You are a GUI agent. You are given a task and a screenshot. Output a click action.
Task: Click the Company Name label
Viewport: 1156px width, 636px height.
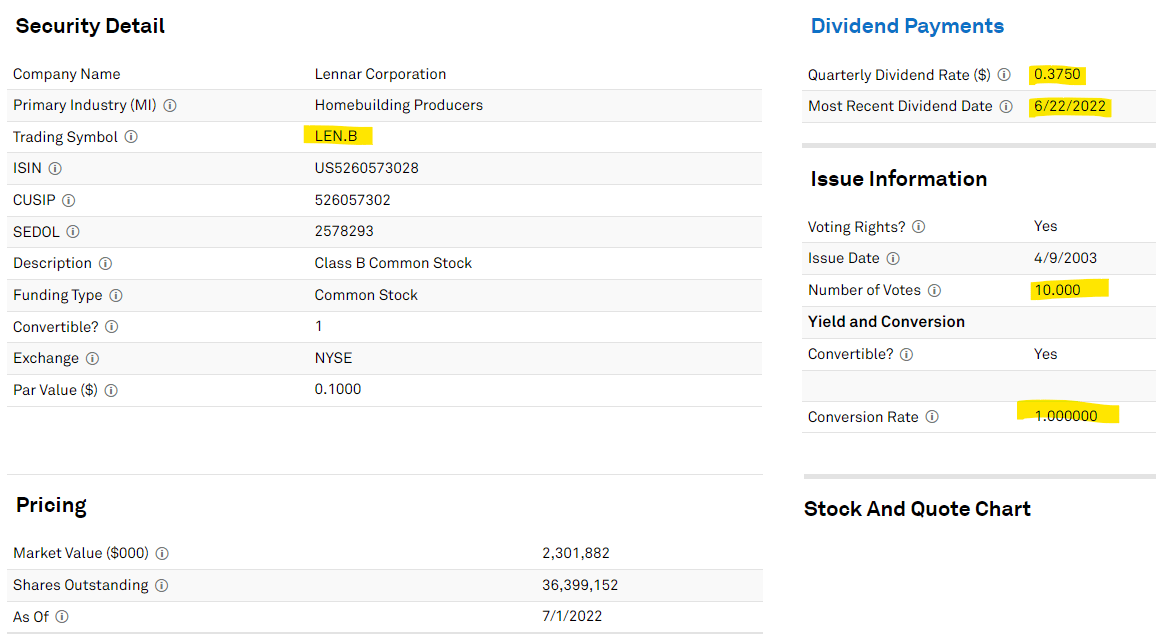tap(66, 74)
